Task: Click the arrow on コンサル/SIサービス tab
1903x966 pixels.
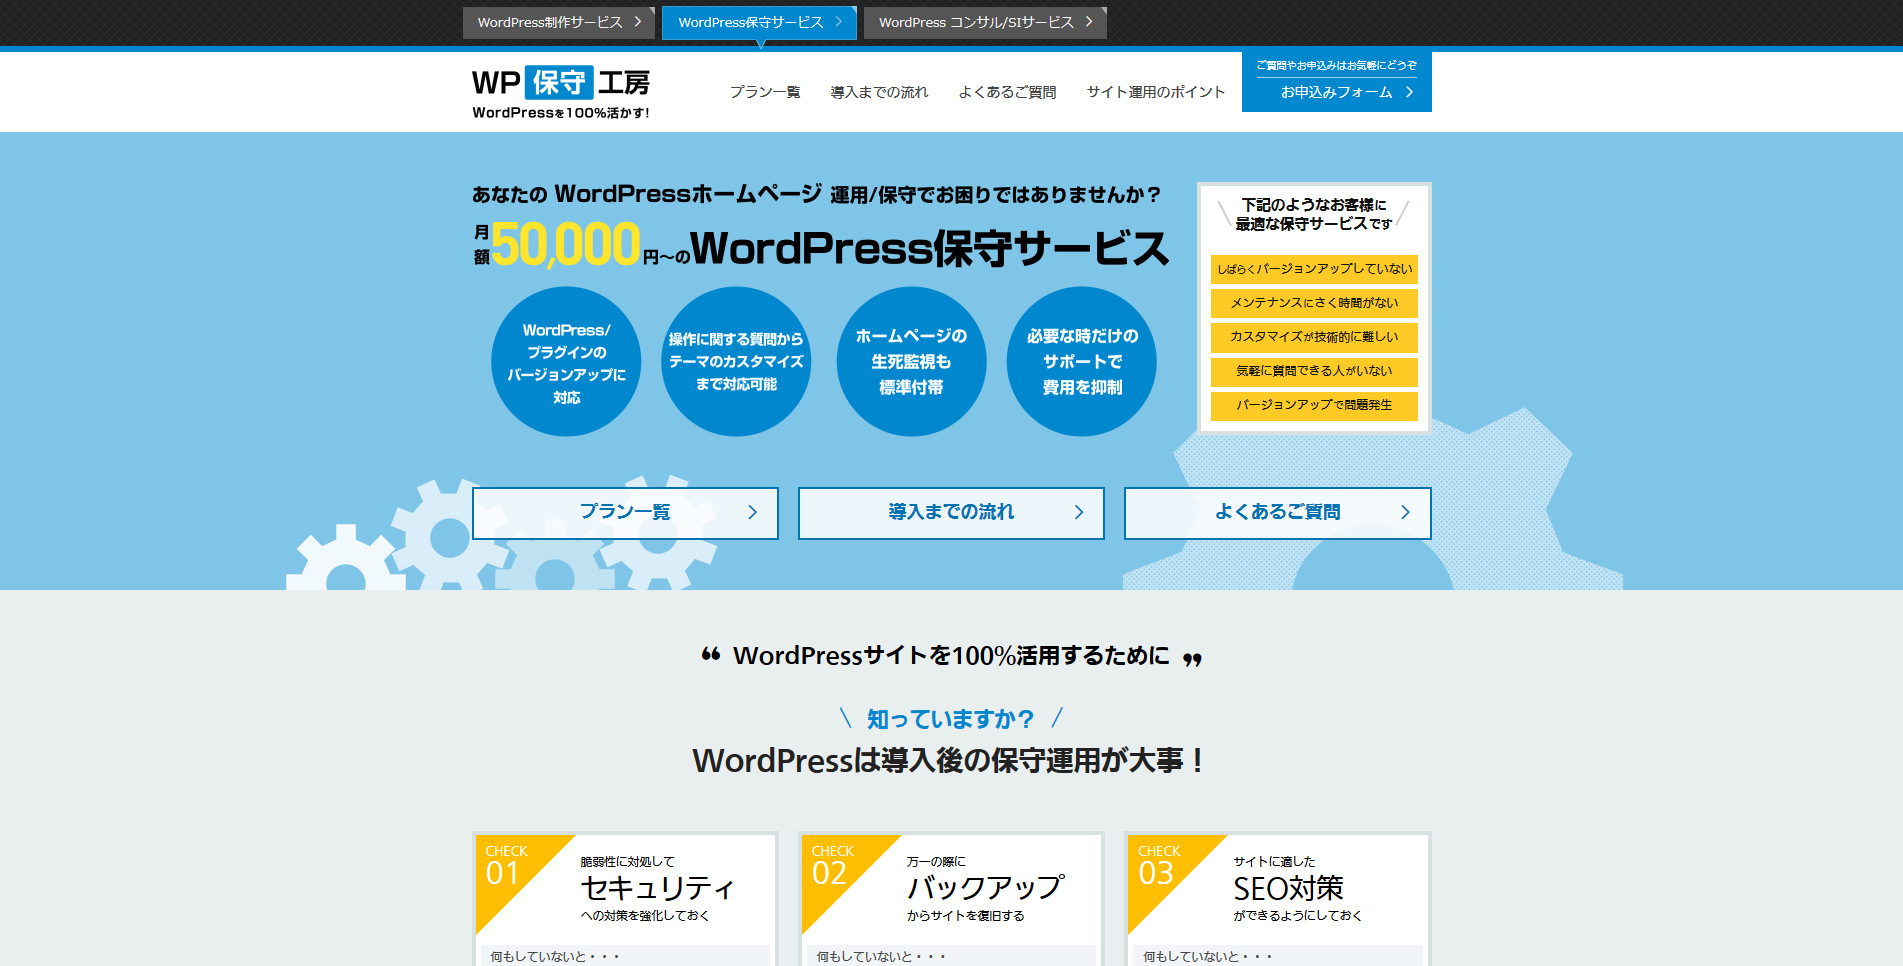Action: click(x=1089, y=22)
